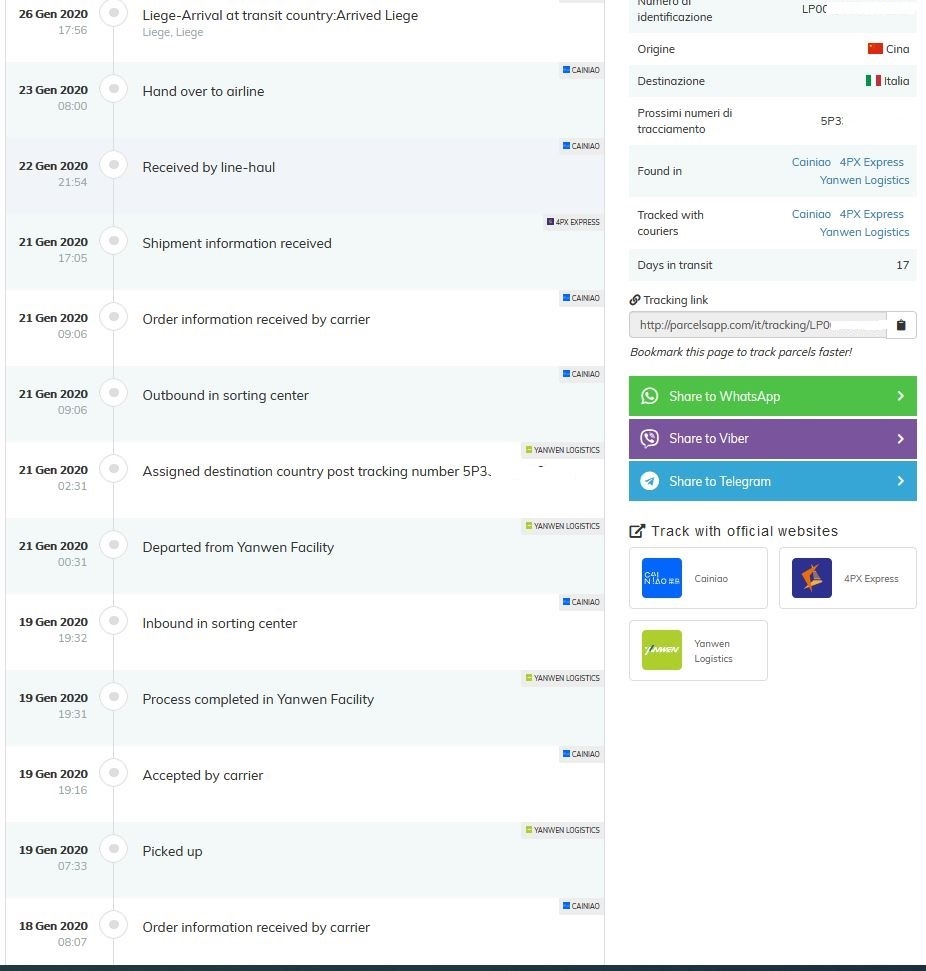
Task: Click the Telegram logo icon
Action: pyautogui.click(x=649, y=481)
